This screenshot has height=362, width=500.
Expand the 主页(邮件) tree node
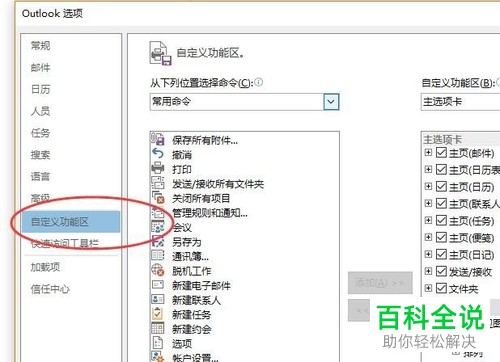(428, 153)
